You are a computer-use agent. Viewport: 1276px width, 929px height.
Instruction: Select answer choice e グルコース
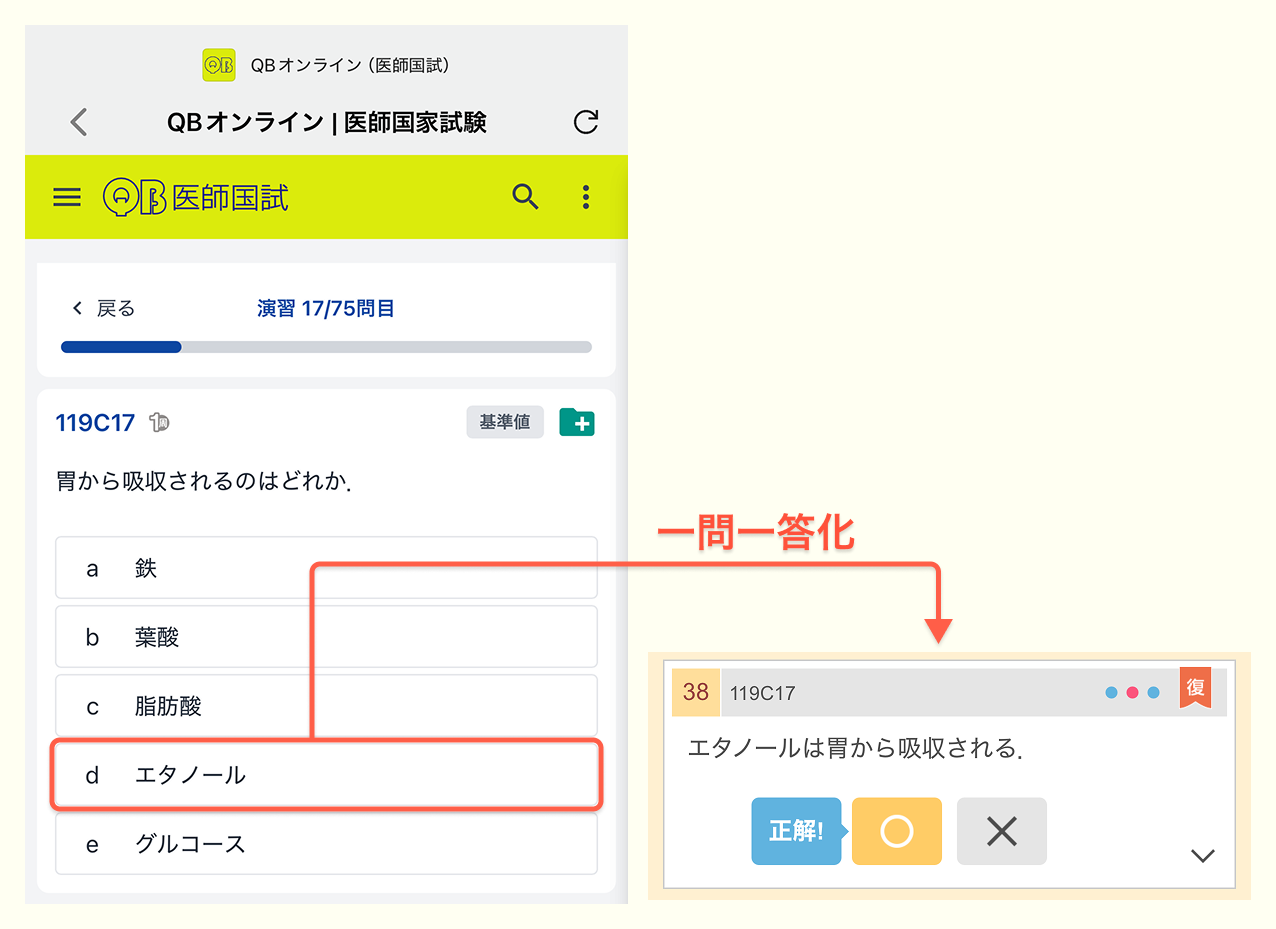click(x=326, y=844)
